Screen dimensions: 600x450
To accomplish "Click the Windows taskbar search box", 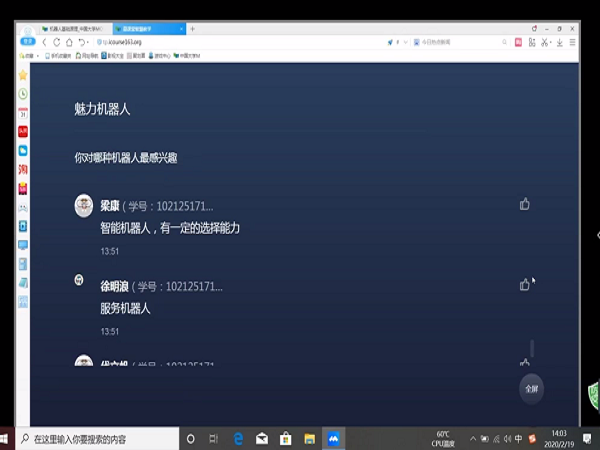I will 97,439.
